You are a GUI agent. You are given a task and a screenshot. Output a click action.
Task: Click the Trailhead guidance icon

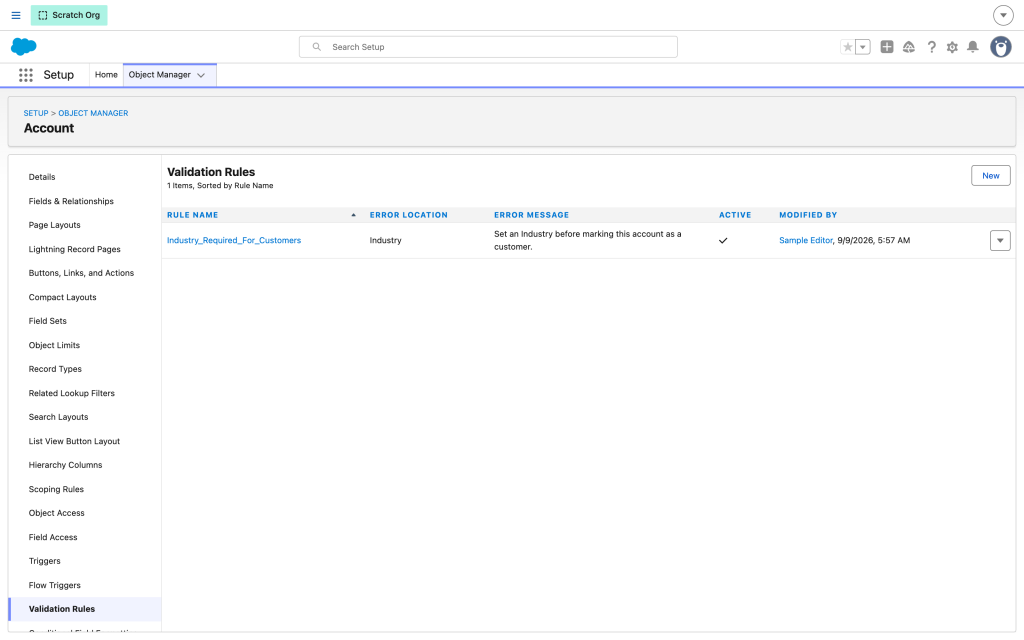tap(908, 47)
